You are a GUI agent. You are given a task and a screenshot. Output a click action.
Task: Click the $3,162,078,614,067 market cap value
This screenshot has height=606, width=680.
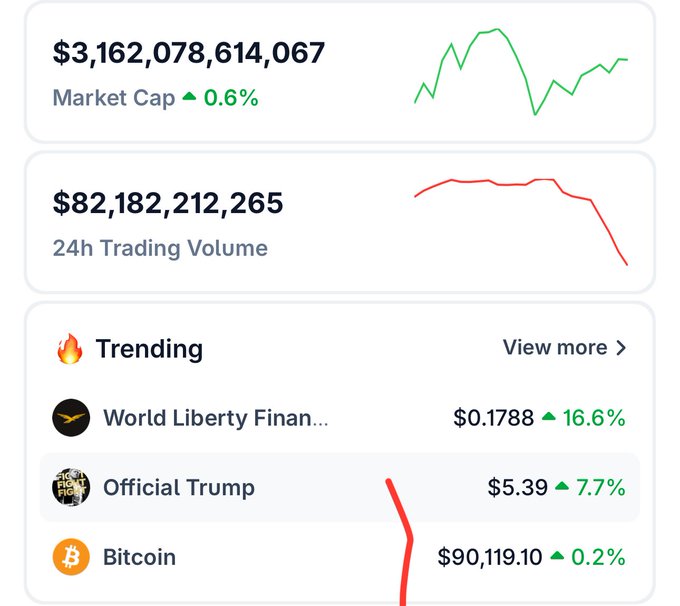click(189, 54)
